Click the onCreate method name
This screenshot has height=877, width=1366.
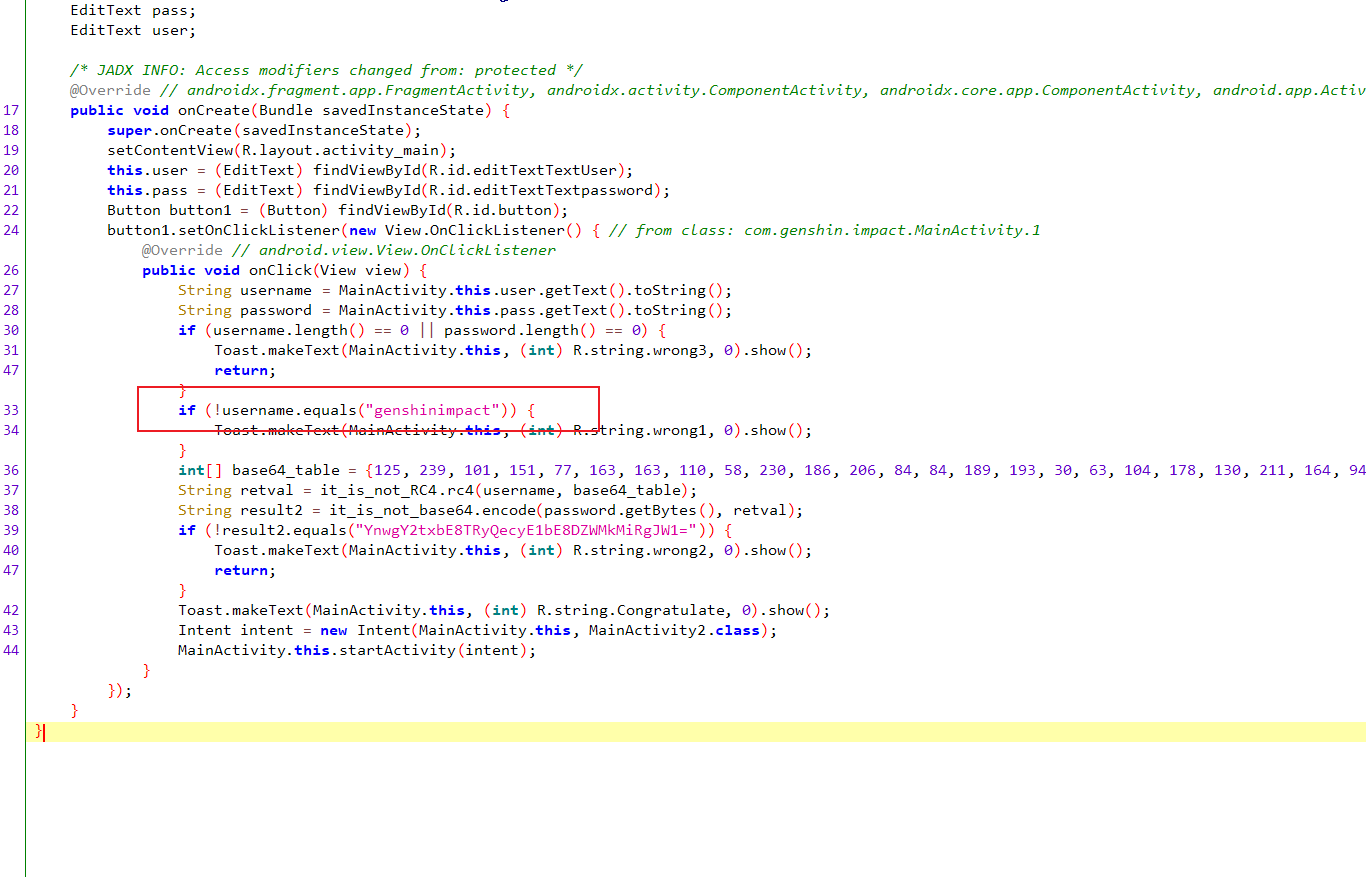point(214,110)
